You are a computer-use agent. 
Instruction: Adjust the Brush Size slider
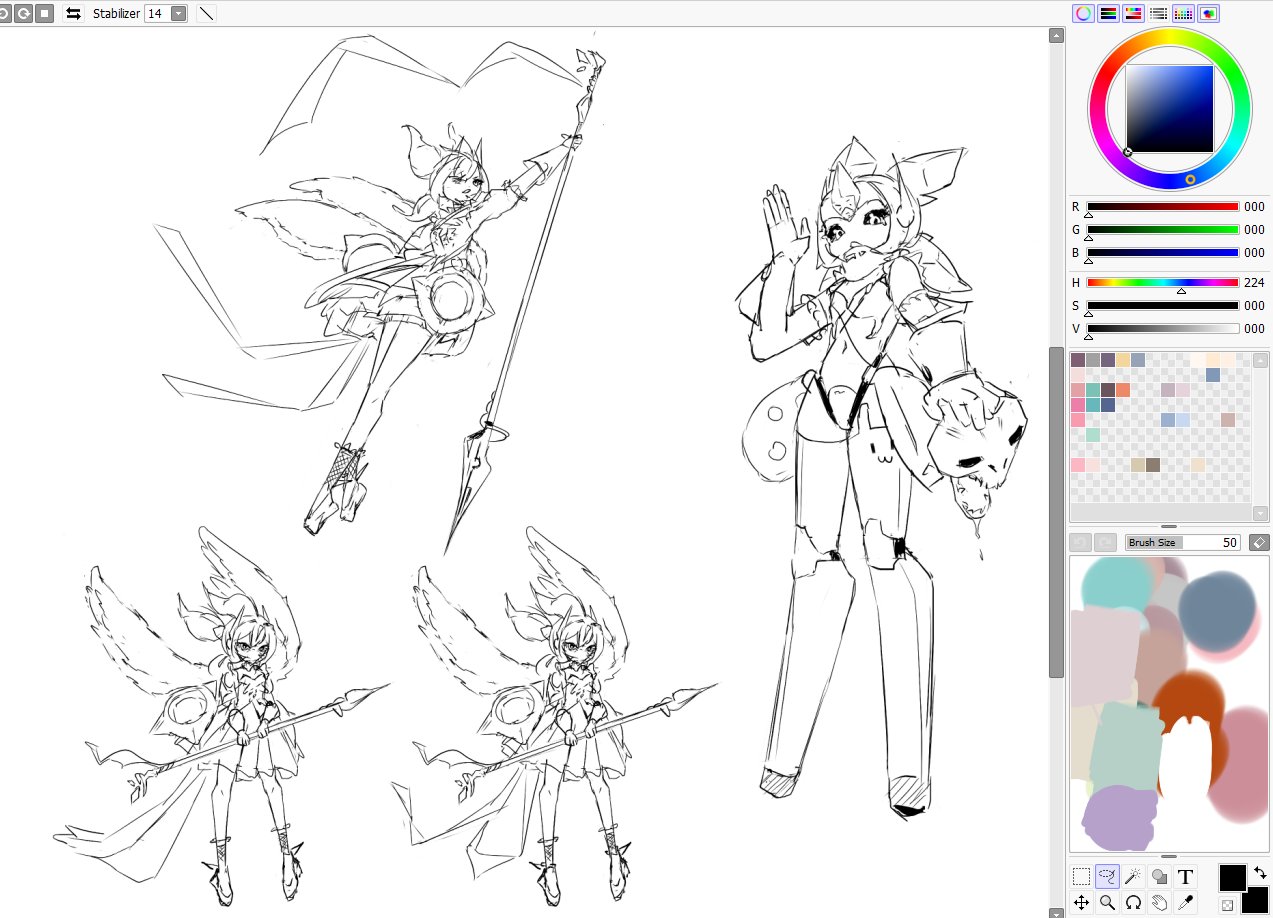click(1183, 542)
